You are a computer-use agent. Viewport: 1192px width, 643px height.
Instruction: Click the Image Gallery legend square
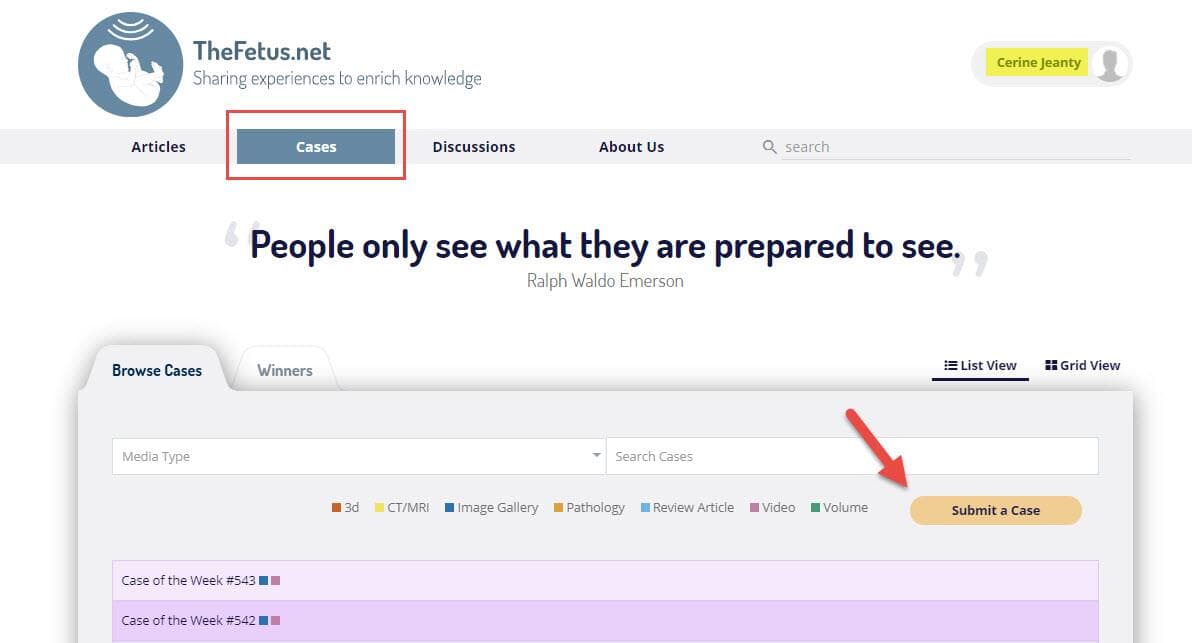(450, 508)
